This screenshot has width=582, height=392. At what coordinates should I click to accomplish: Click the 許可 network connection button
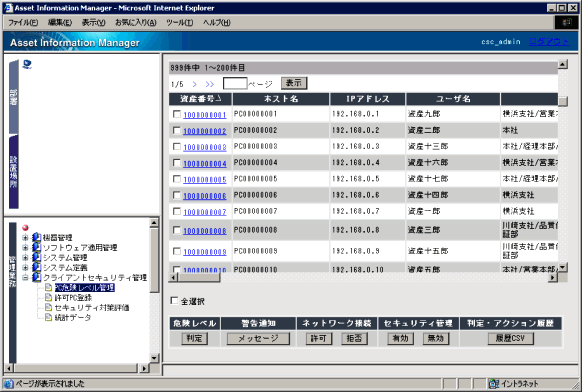(318, 338)
